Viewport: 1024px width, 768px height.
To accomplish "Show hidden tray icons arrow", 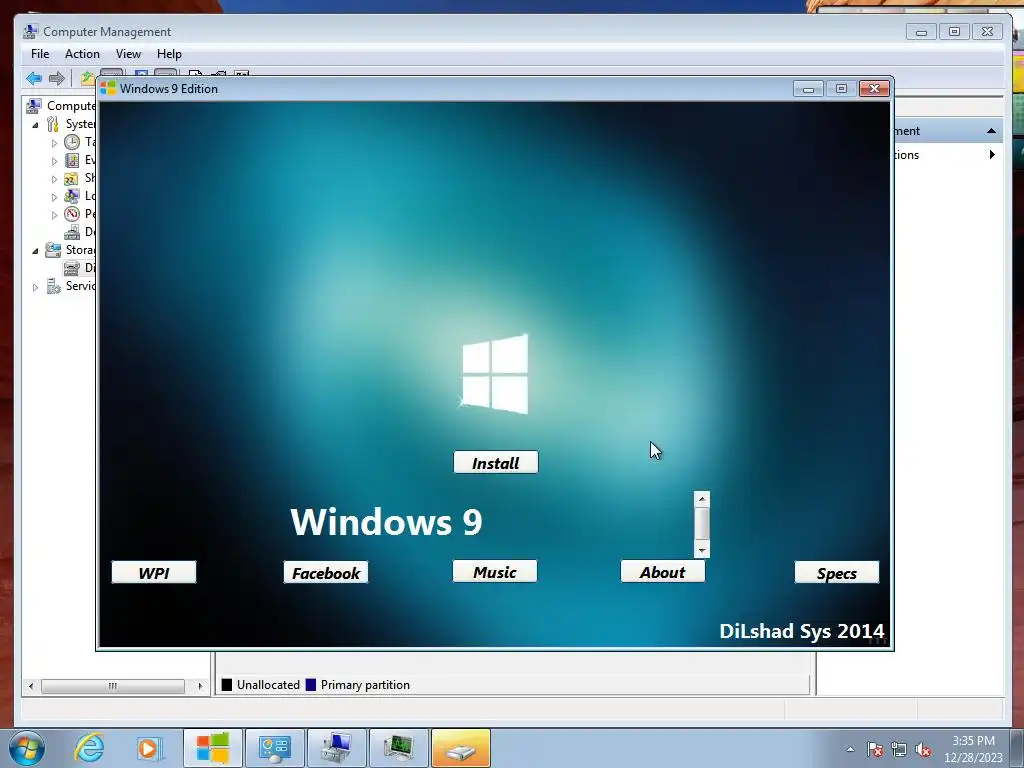I will [850, 749].
